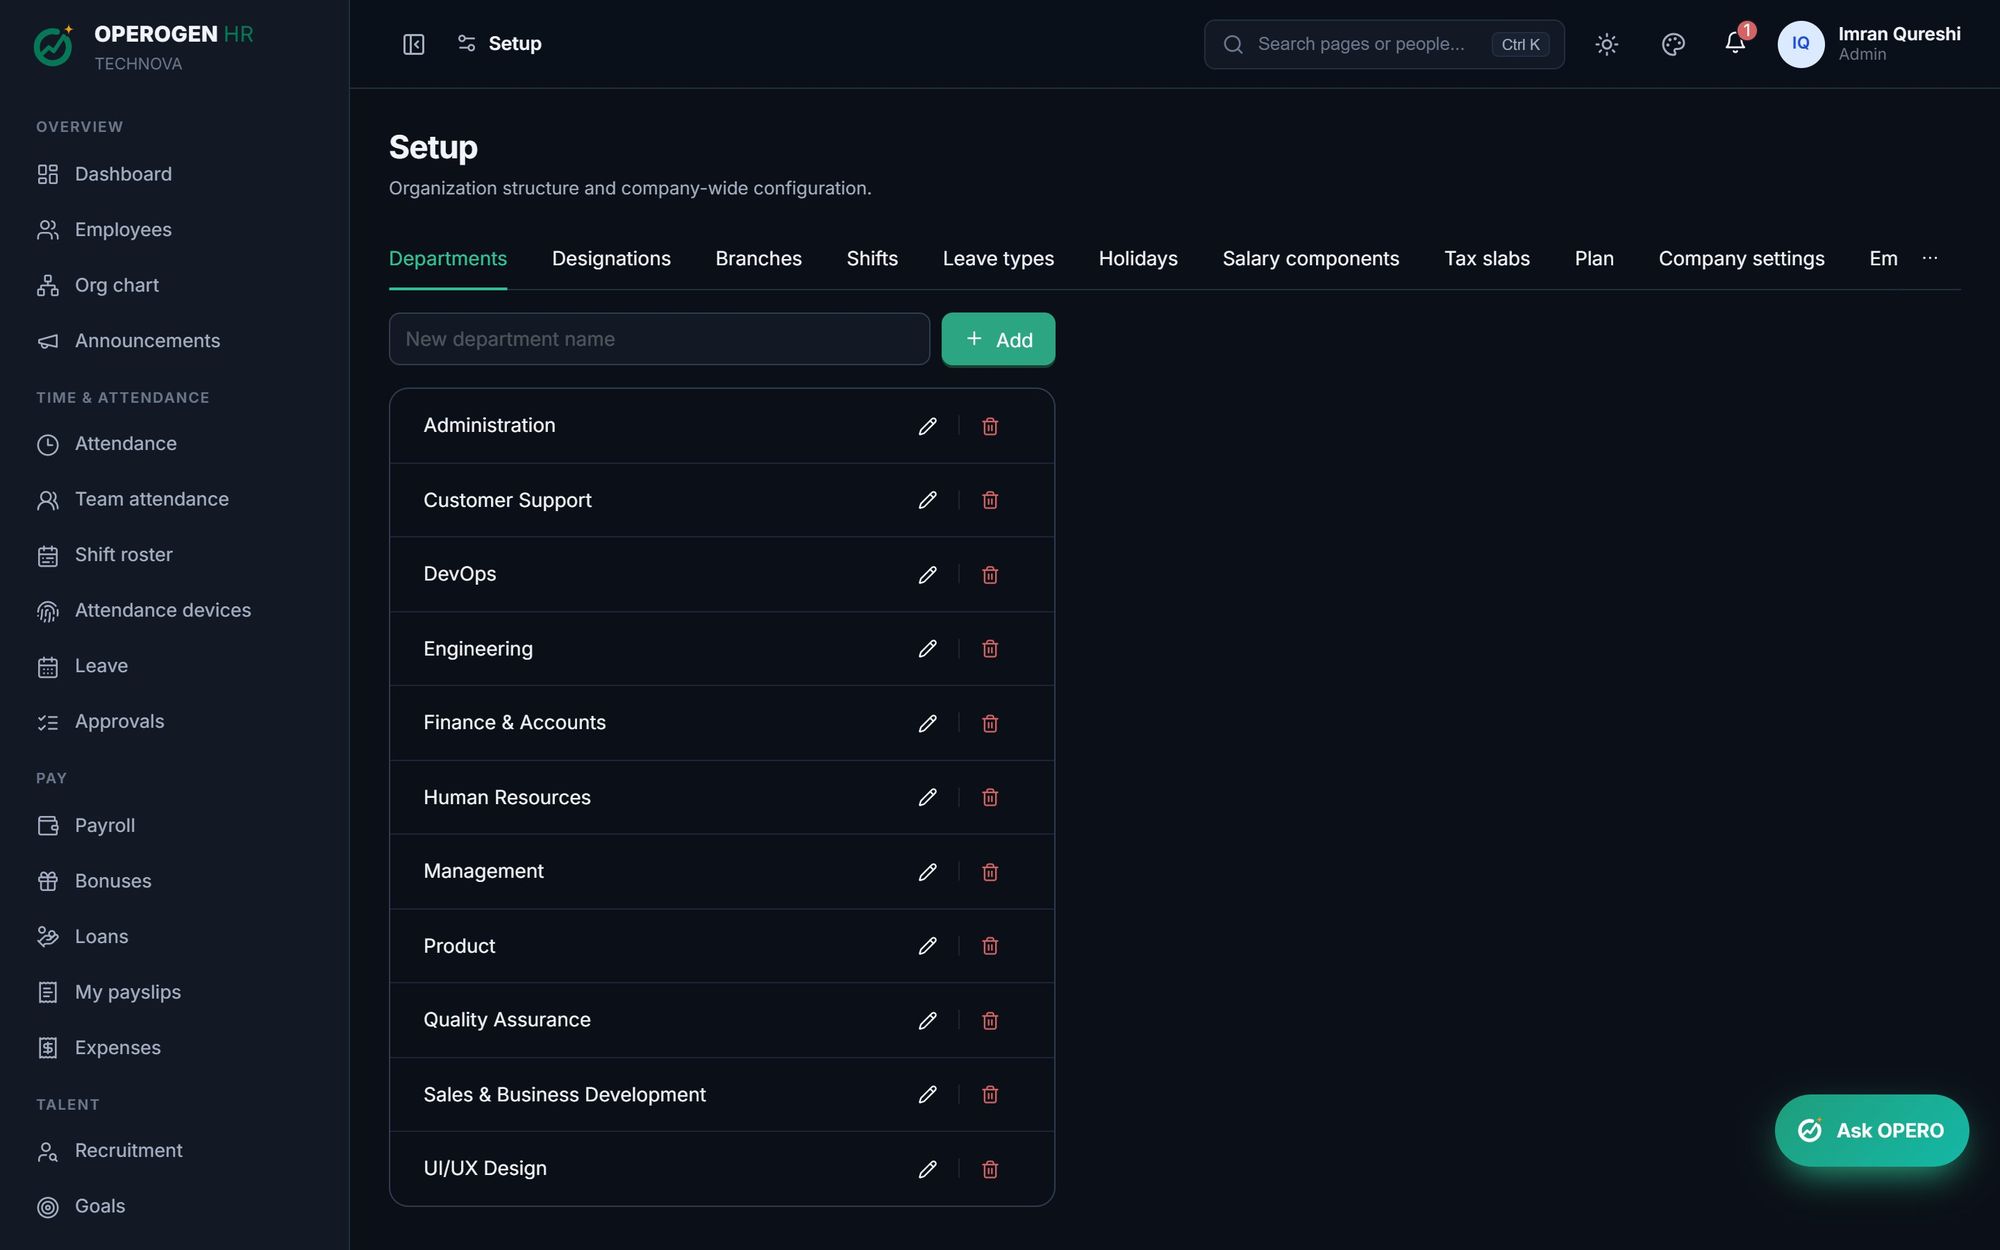The height and width of the screenshot is (1250, 2000).
Task: Open notifications bell
Action: [x=1735, y=44]
